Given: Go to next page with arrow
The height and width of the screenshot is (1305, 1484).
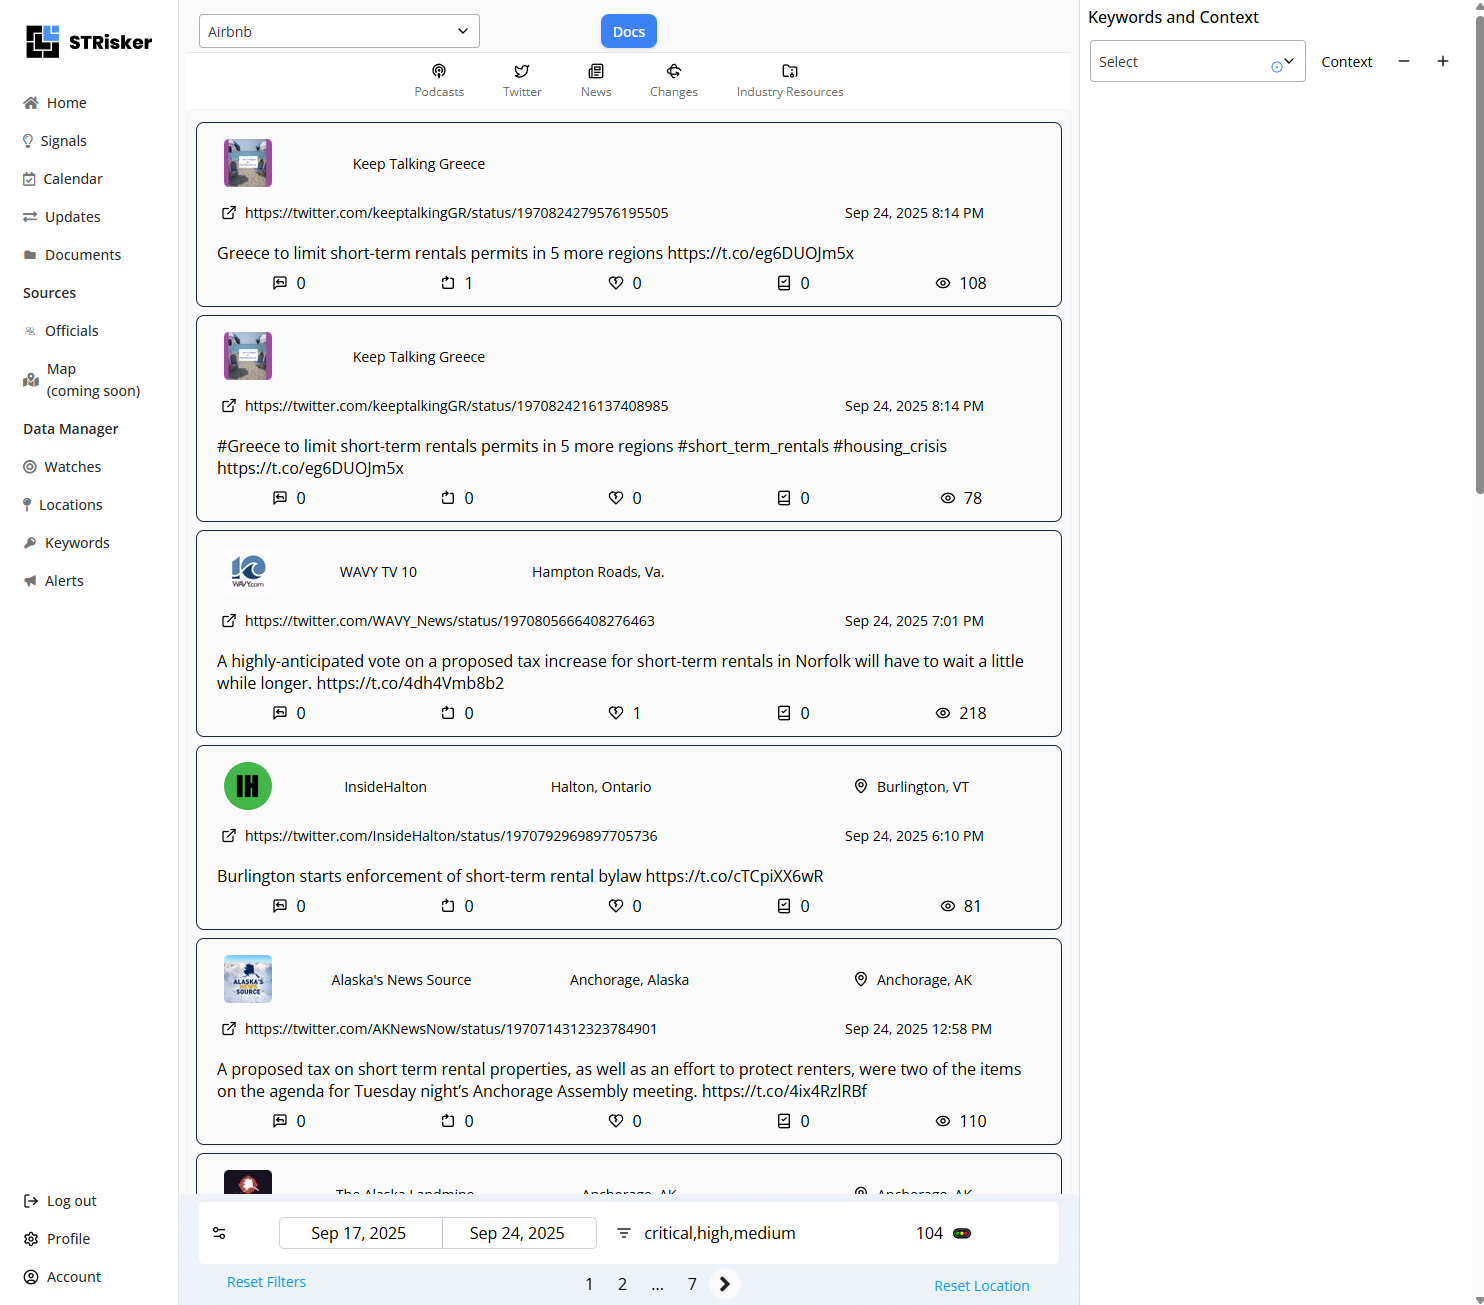Looking at the screenshot, I should point(725,1284).
